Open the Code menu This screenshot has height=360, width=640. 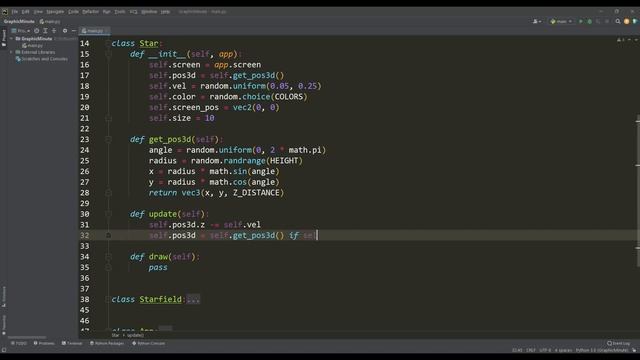pos(73,12)
